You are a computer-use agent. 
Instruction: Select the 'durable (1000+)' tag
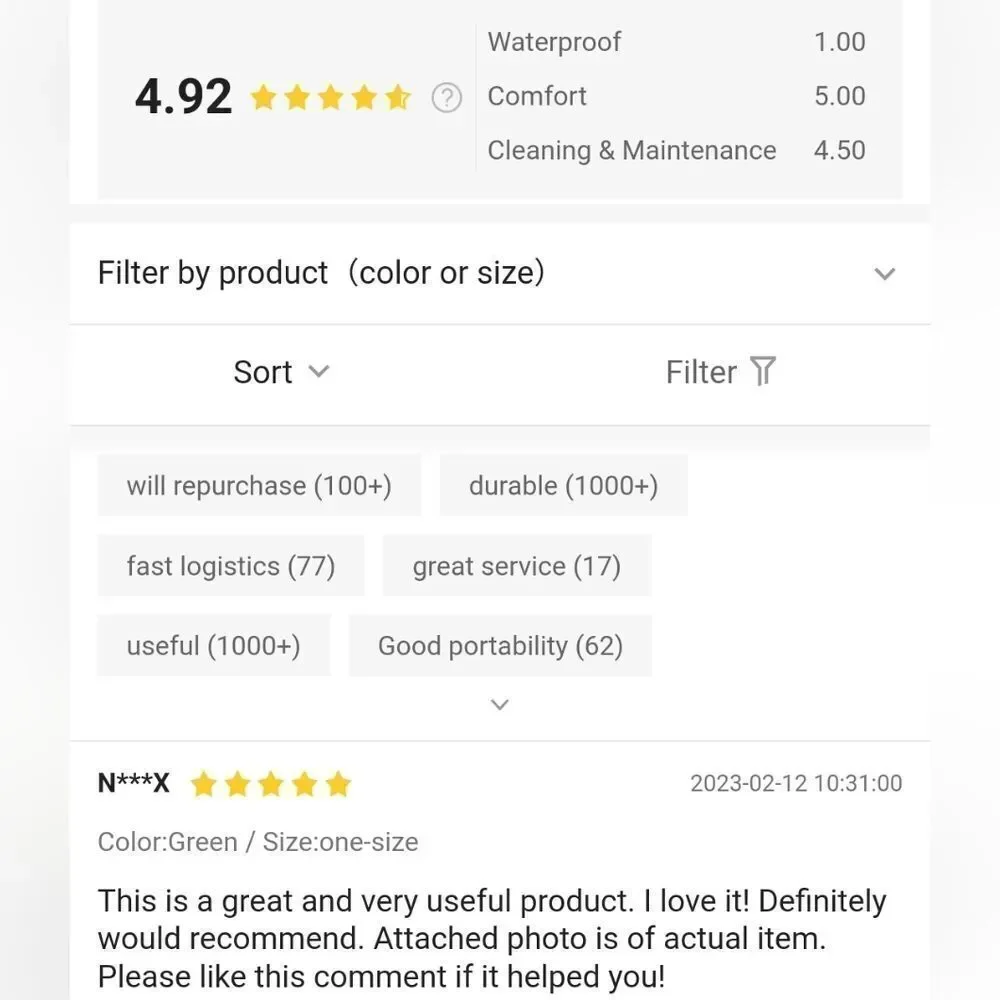(564, 485)
